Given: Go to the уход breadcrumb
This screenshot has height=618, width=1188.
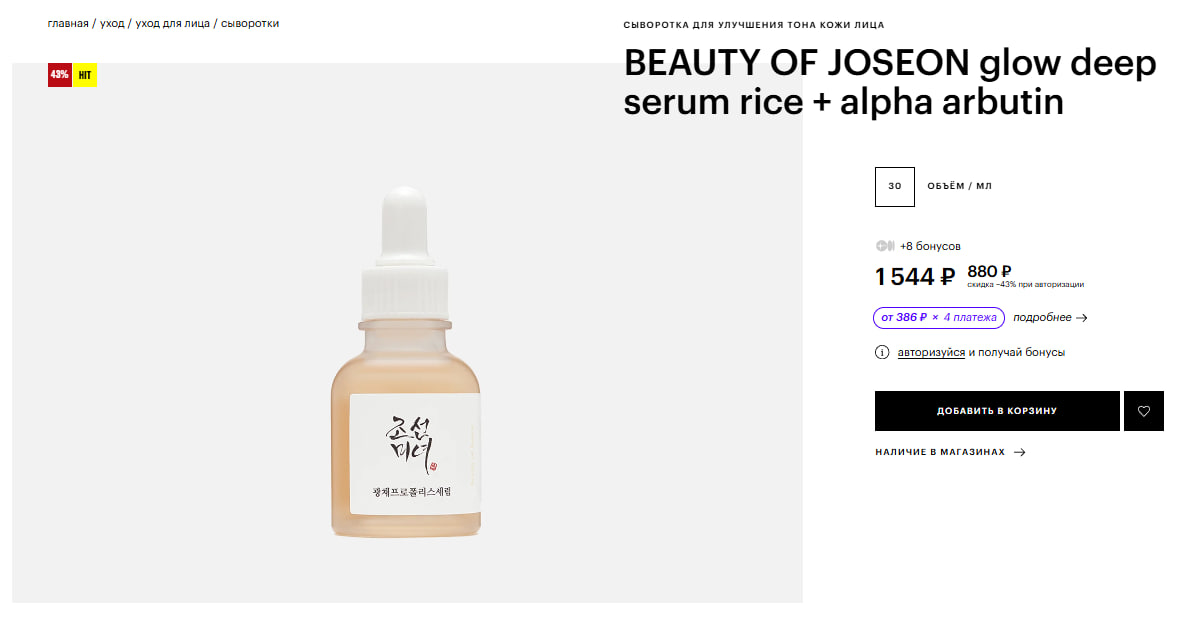Looking at the screenshot, I should (112, 23).
